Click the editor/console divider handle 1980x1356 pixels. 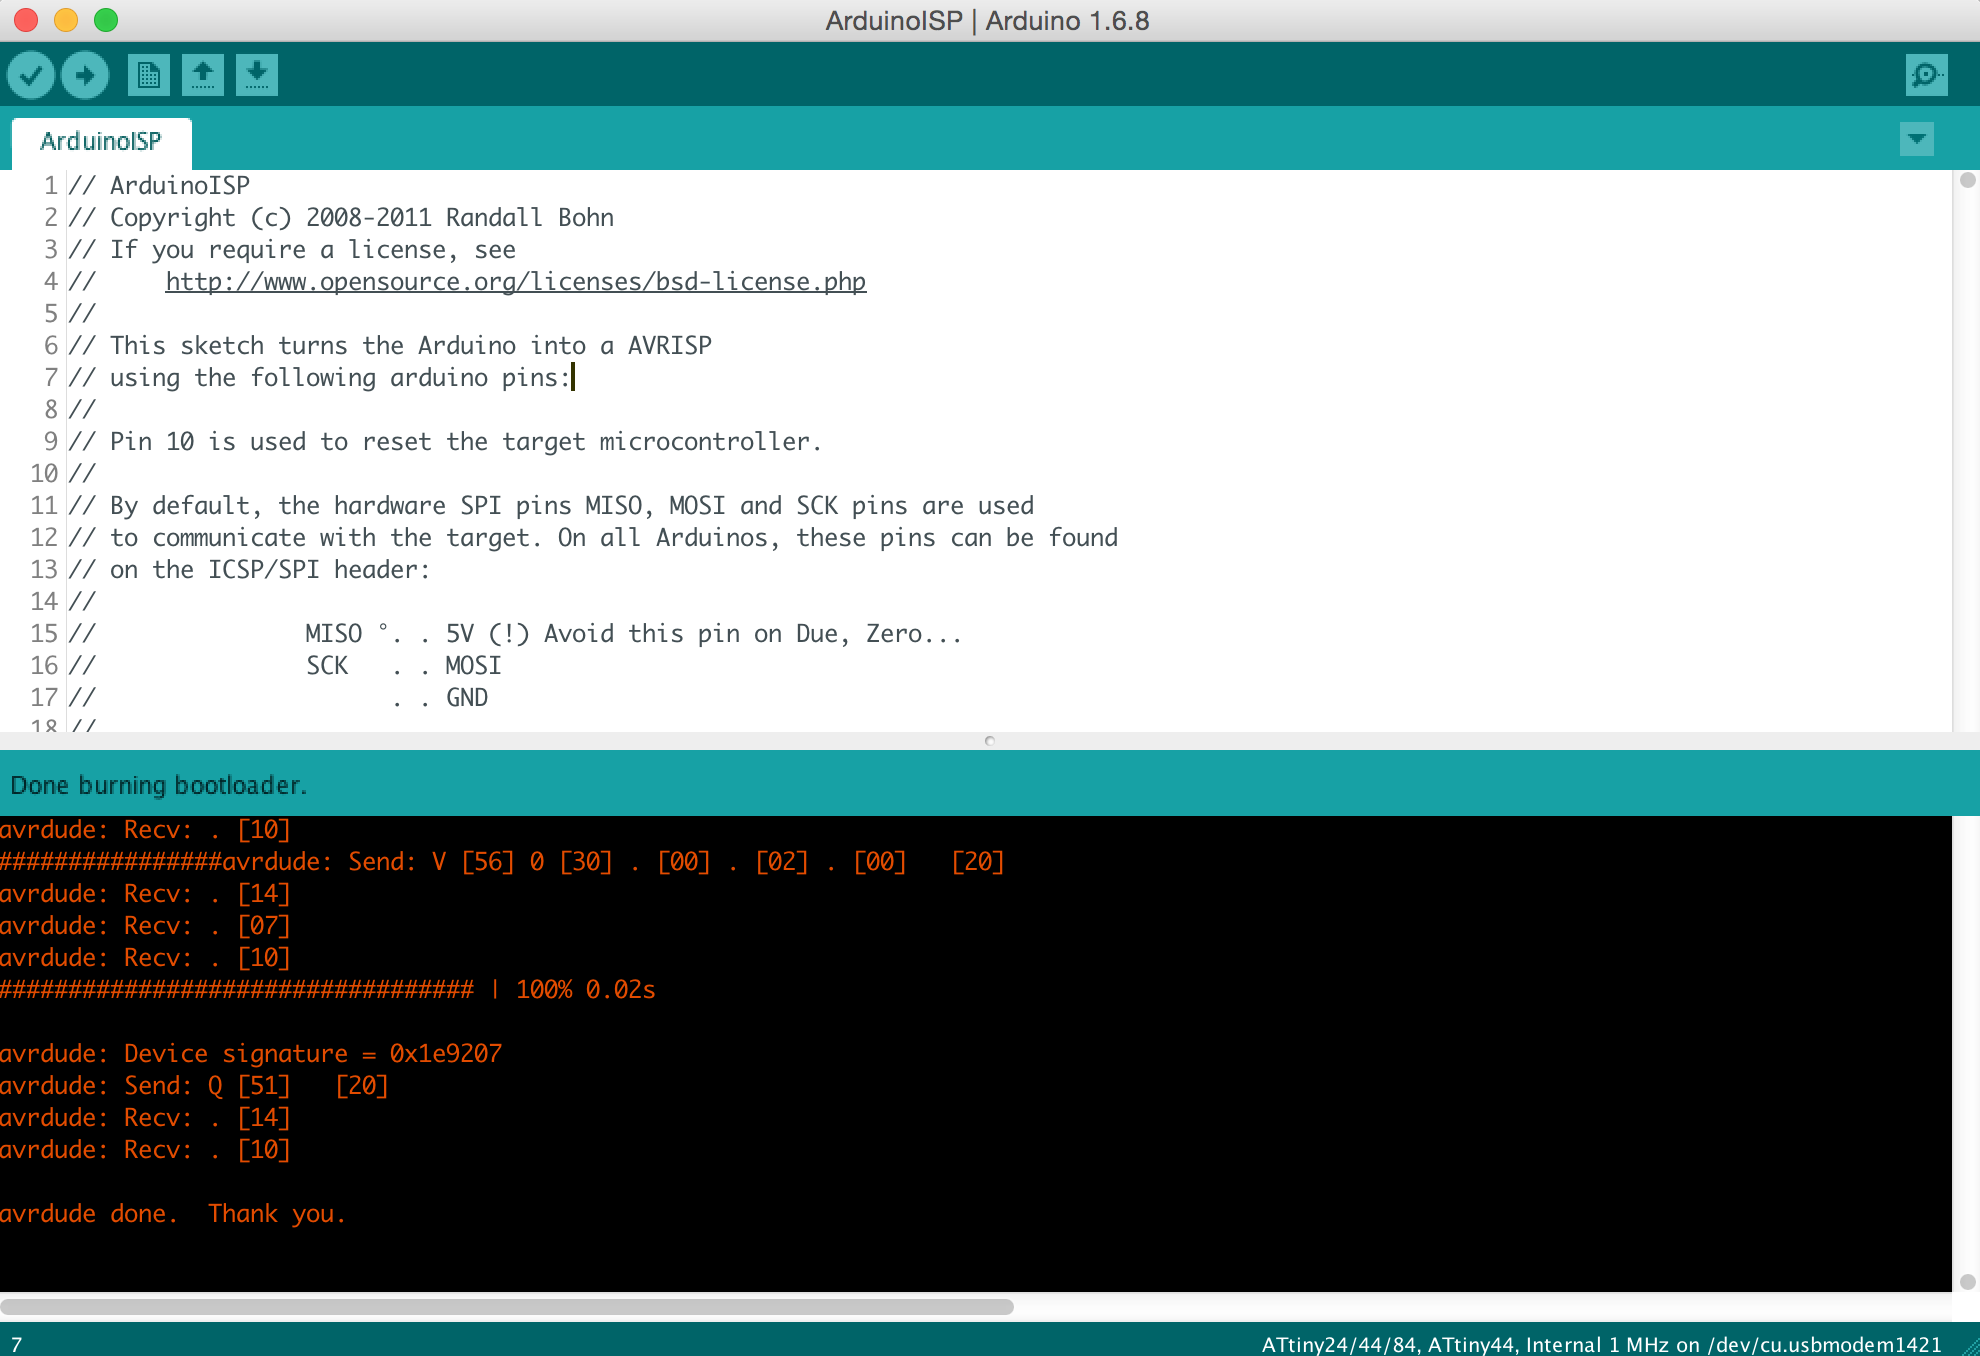[990, 741]
